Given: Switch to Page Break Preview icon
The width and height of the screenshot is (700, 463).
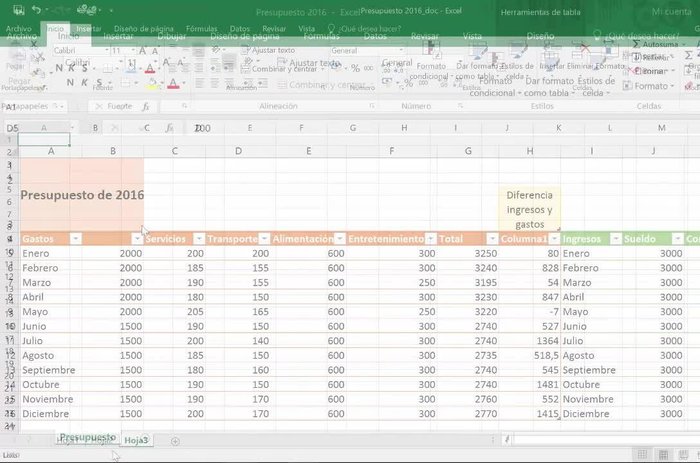Looking at the screenshot, I should tap(683, 455).
